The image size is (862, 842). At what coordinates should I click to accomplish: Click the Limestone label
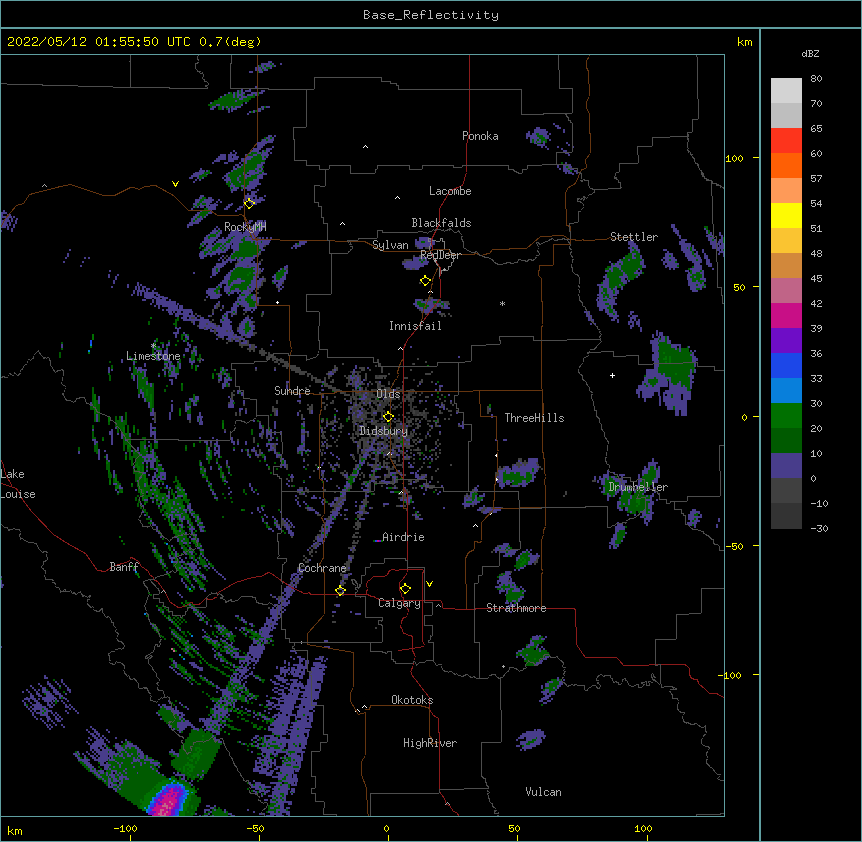point(153,356)
